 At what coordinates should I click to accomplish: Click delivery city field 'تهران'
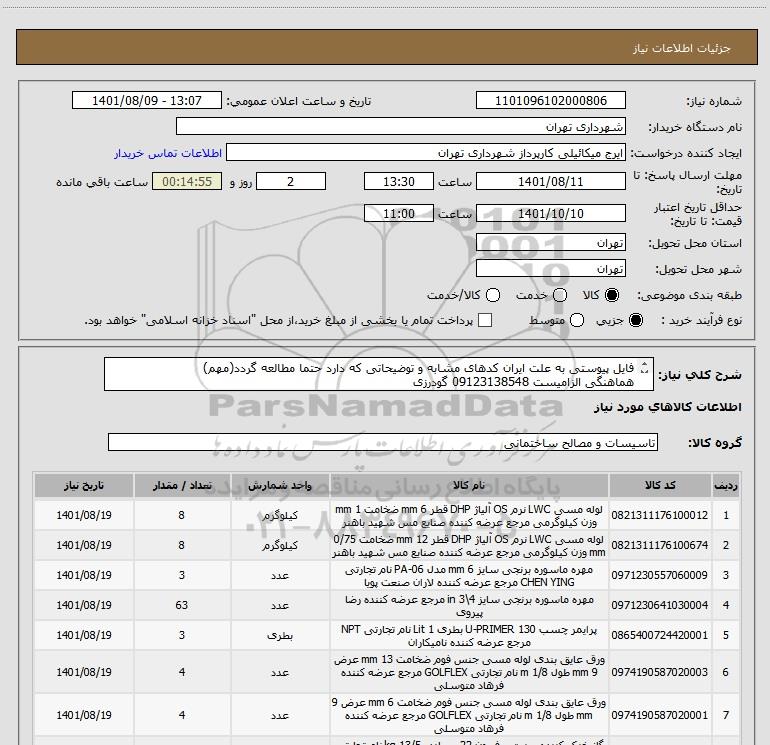click(550, 268)
